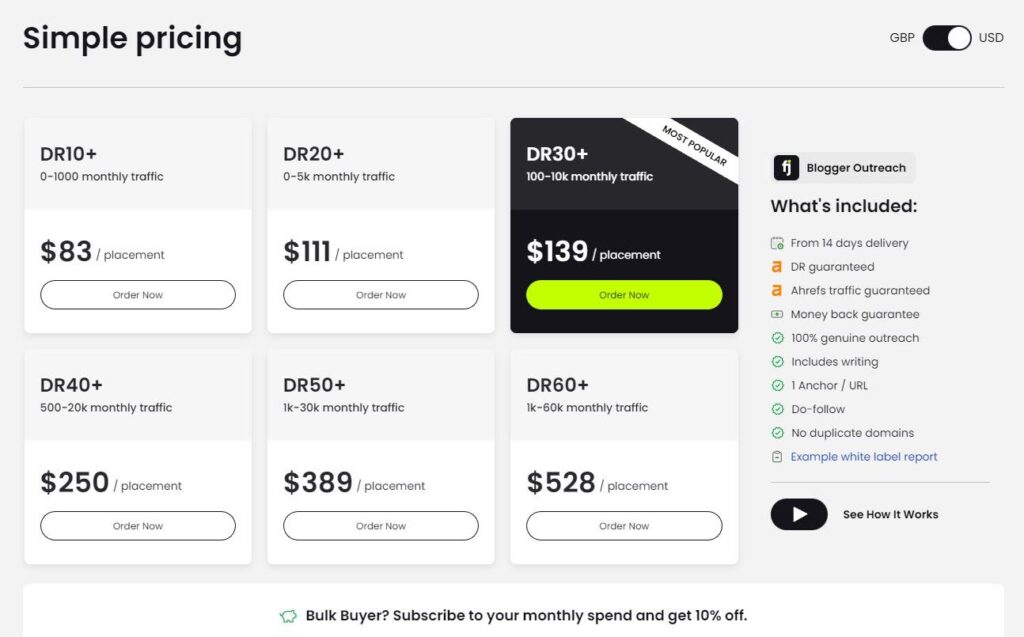The image size is (1024, 637).
Task: Click the Blogger Outreach logo icon
Action: 786,168
